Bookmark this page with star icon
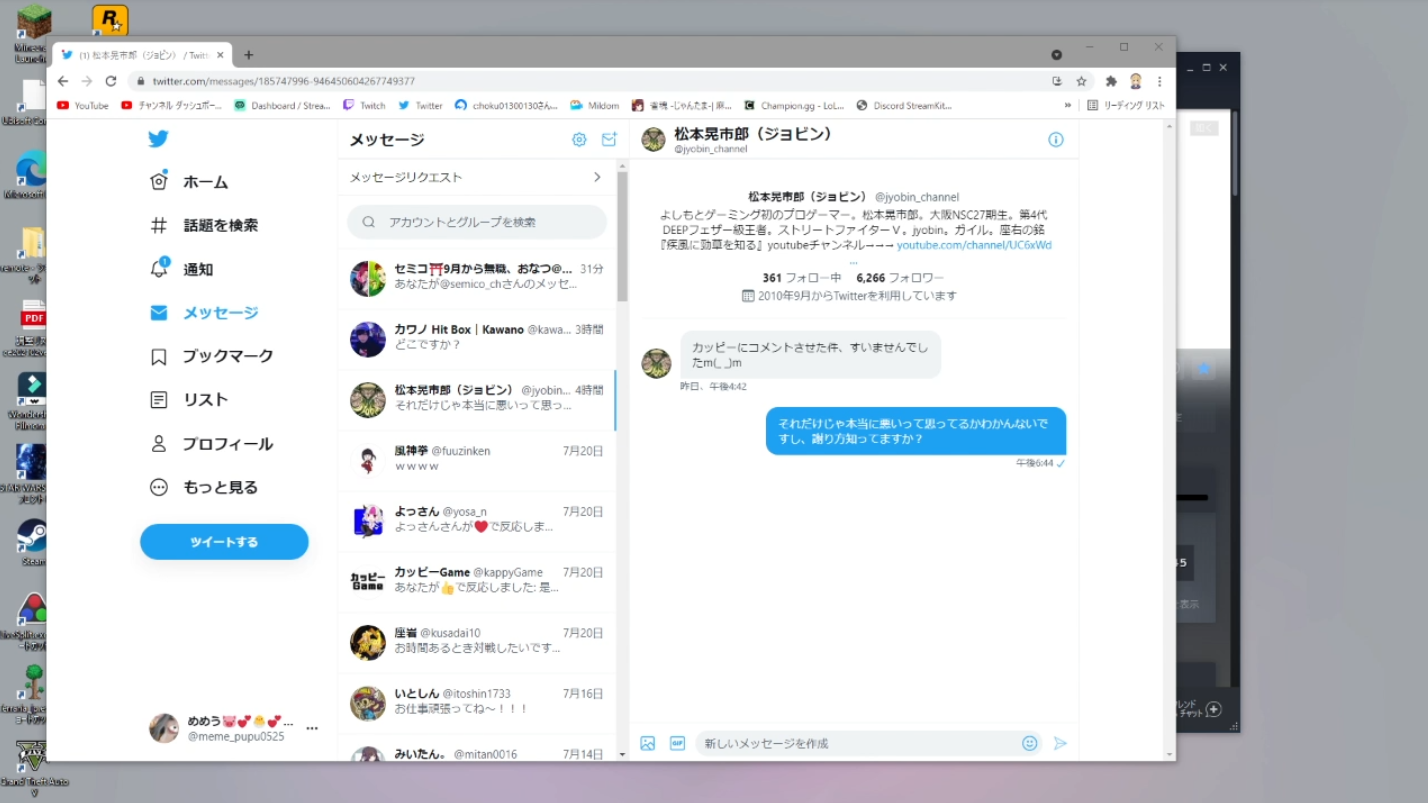This screenshot has width=1428, height=803. tap(1081, 81)
